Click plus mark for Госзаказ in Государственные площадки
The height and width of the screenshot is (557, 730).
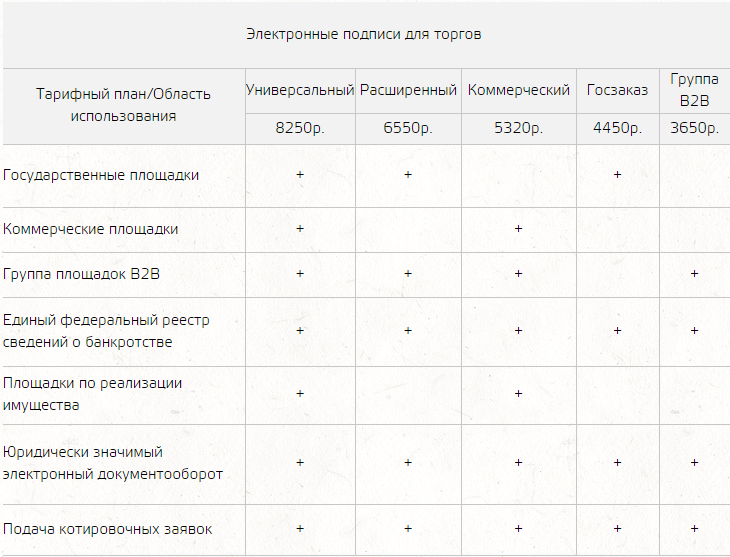pos(617,175)
